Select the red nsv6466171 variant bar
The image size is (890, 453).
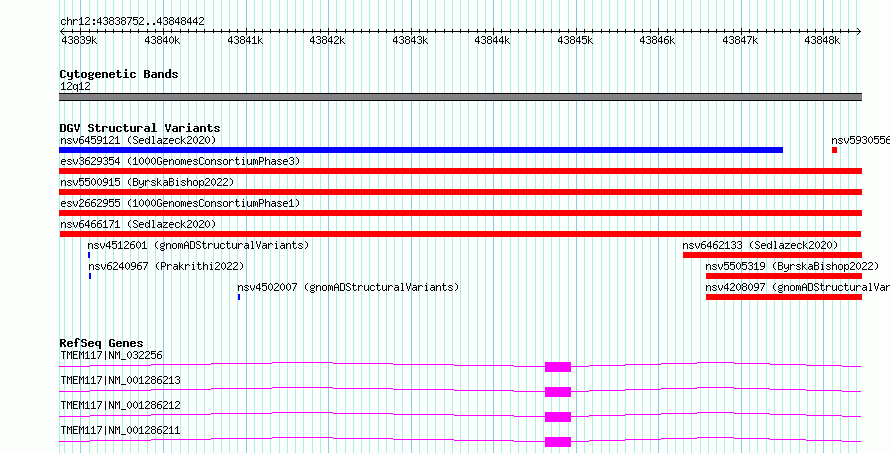[460, 234]
